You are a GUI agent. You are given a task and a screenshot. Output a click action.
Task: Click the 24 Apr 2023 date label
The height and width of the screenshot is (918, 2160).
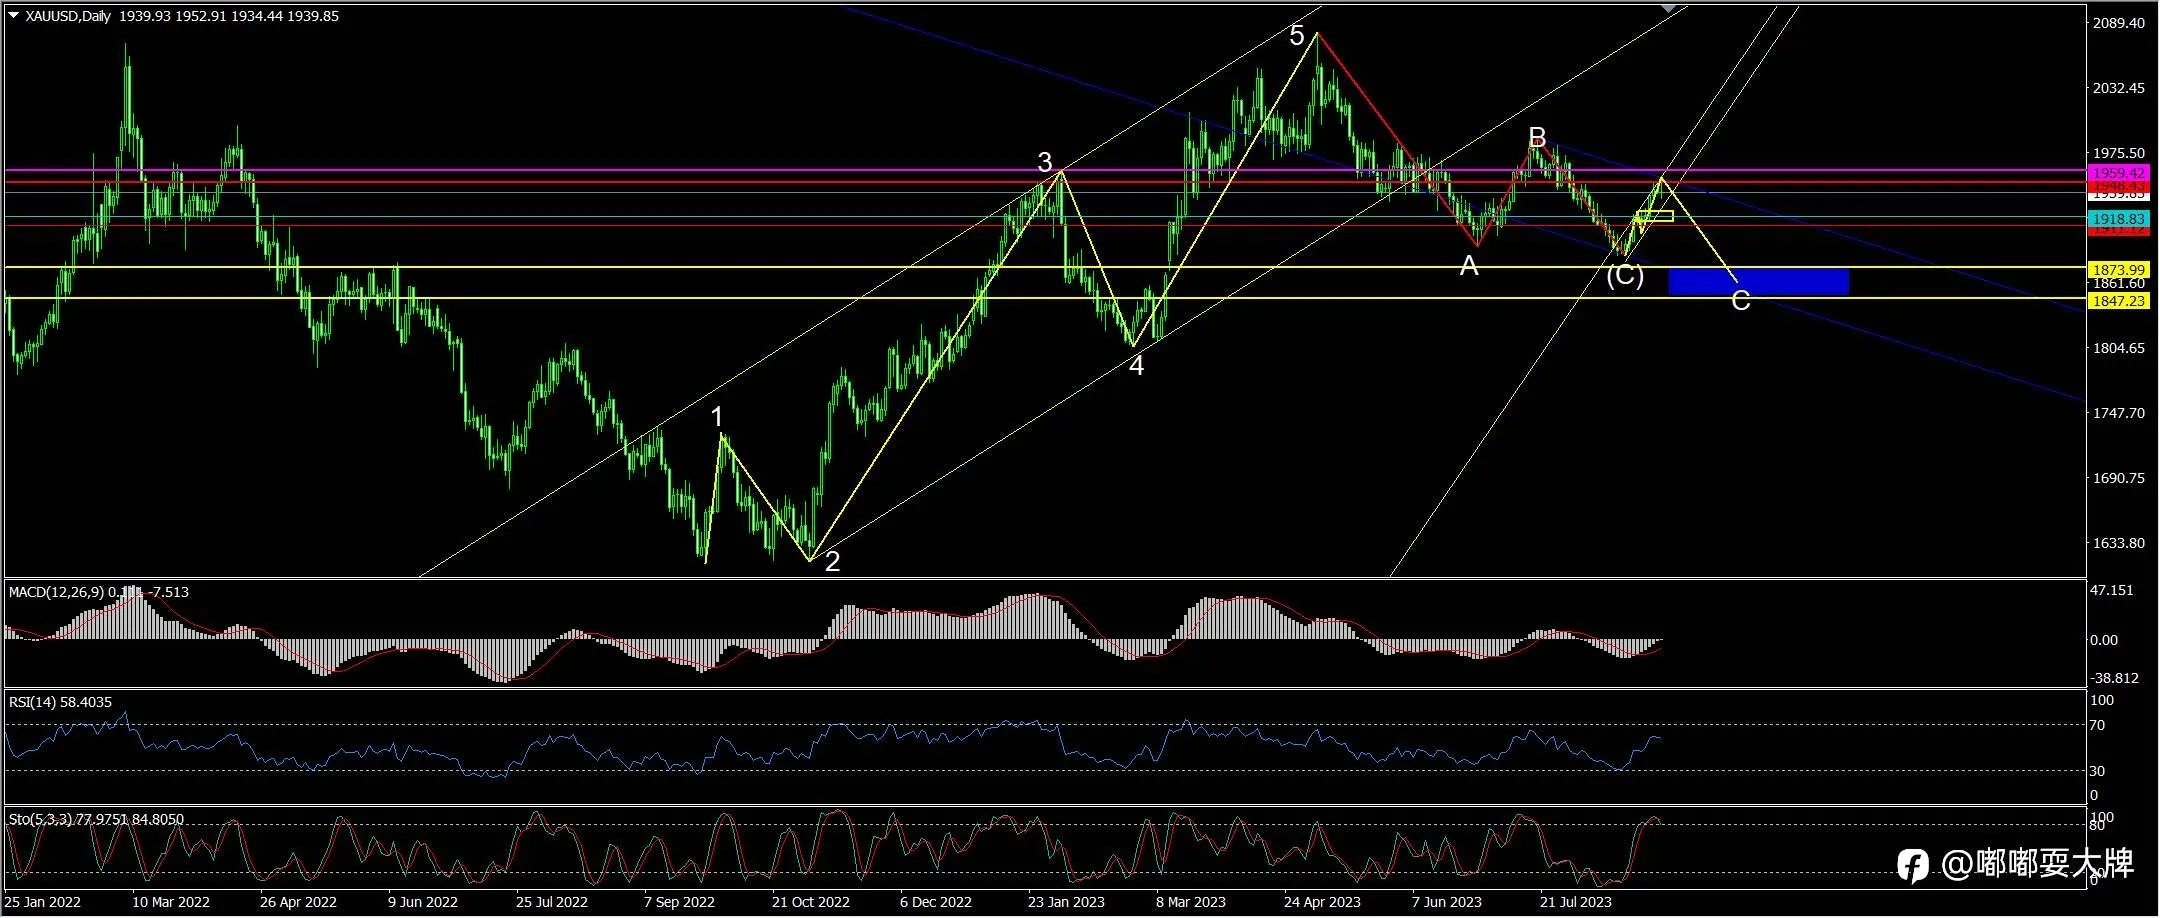pos(1322,902)
